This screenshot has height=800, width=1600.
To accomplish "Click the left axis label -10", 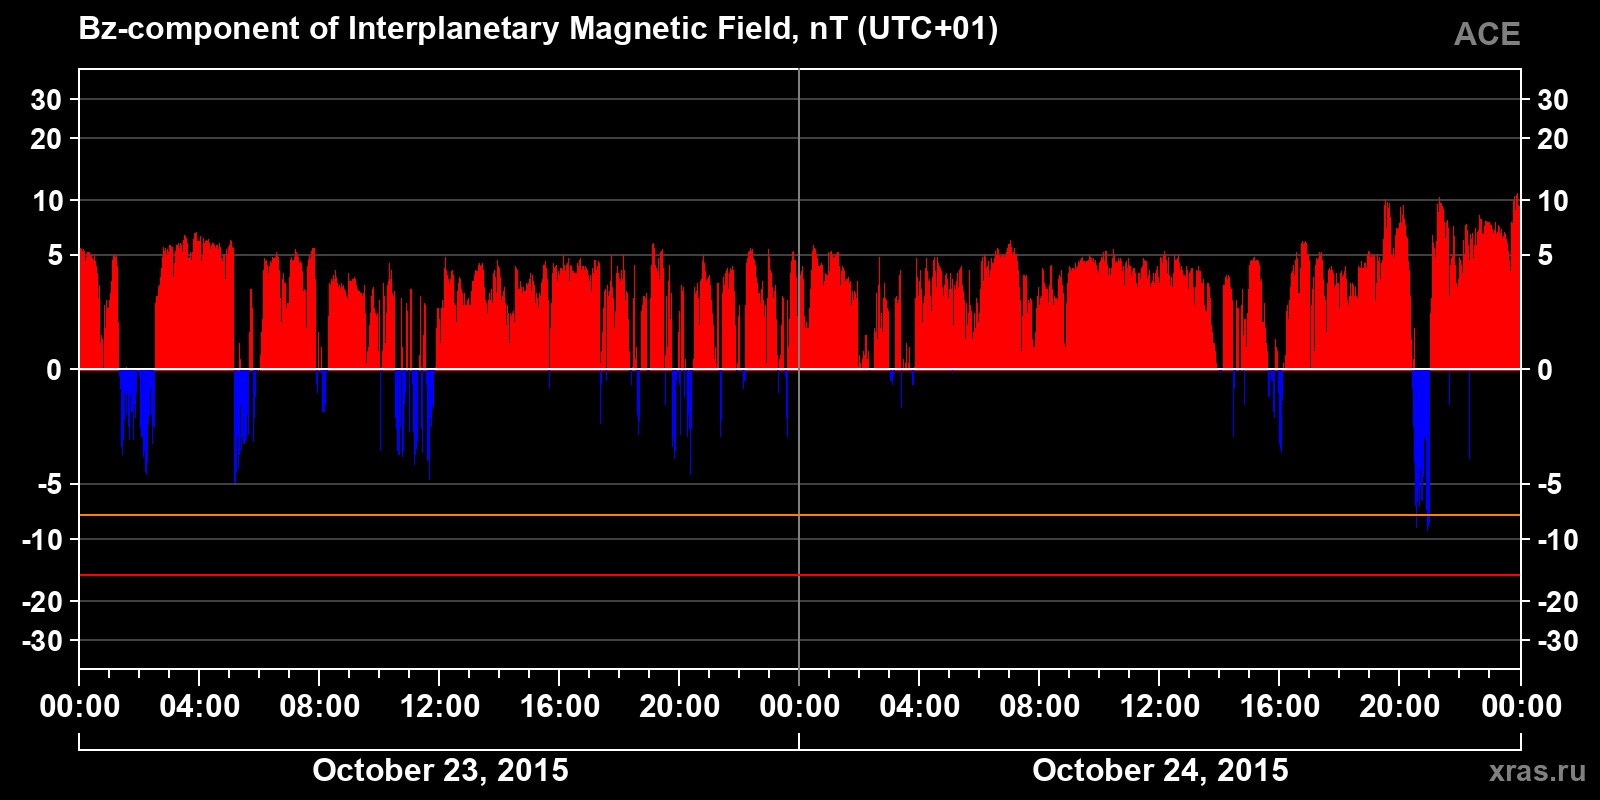I will (x=42, y=540).
